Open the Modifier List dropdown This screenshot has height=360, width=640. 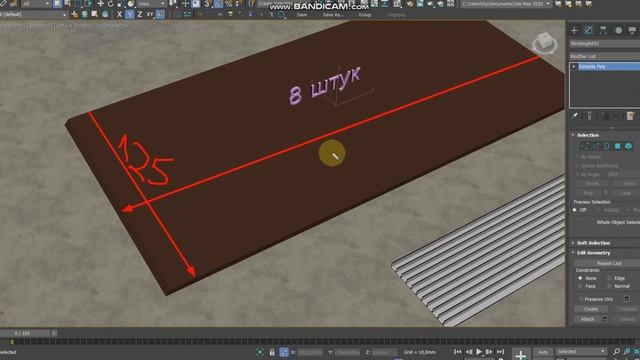[605, 56]
